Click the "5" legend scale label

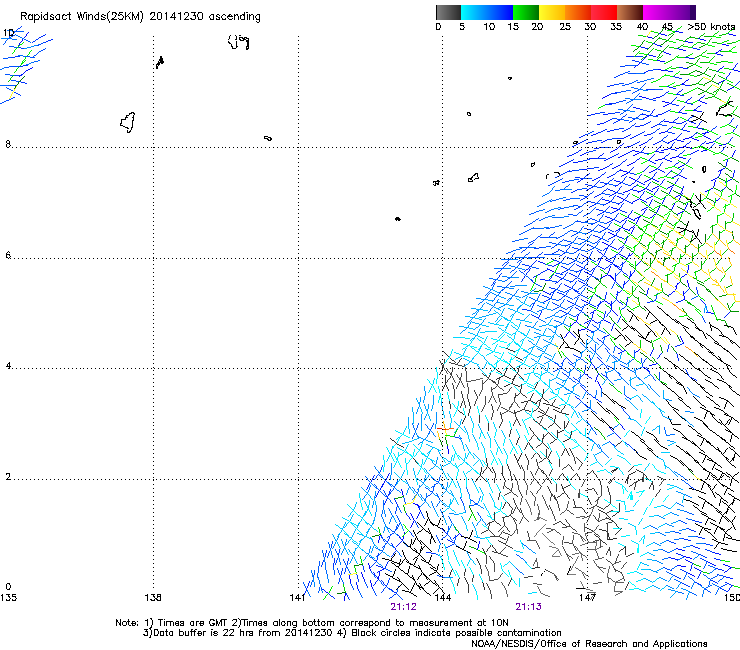pos(462,27)
